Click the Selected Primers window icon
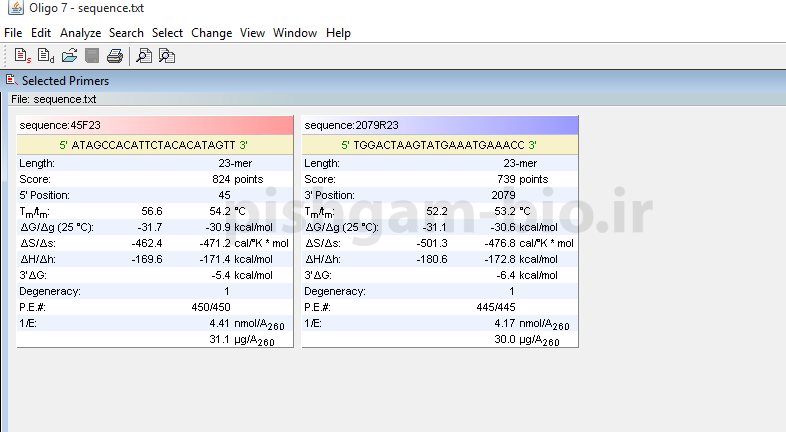 coord(11,80)
